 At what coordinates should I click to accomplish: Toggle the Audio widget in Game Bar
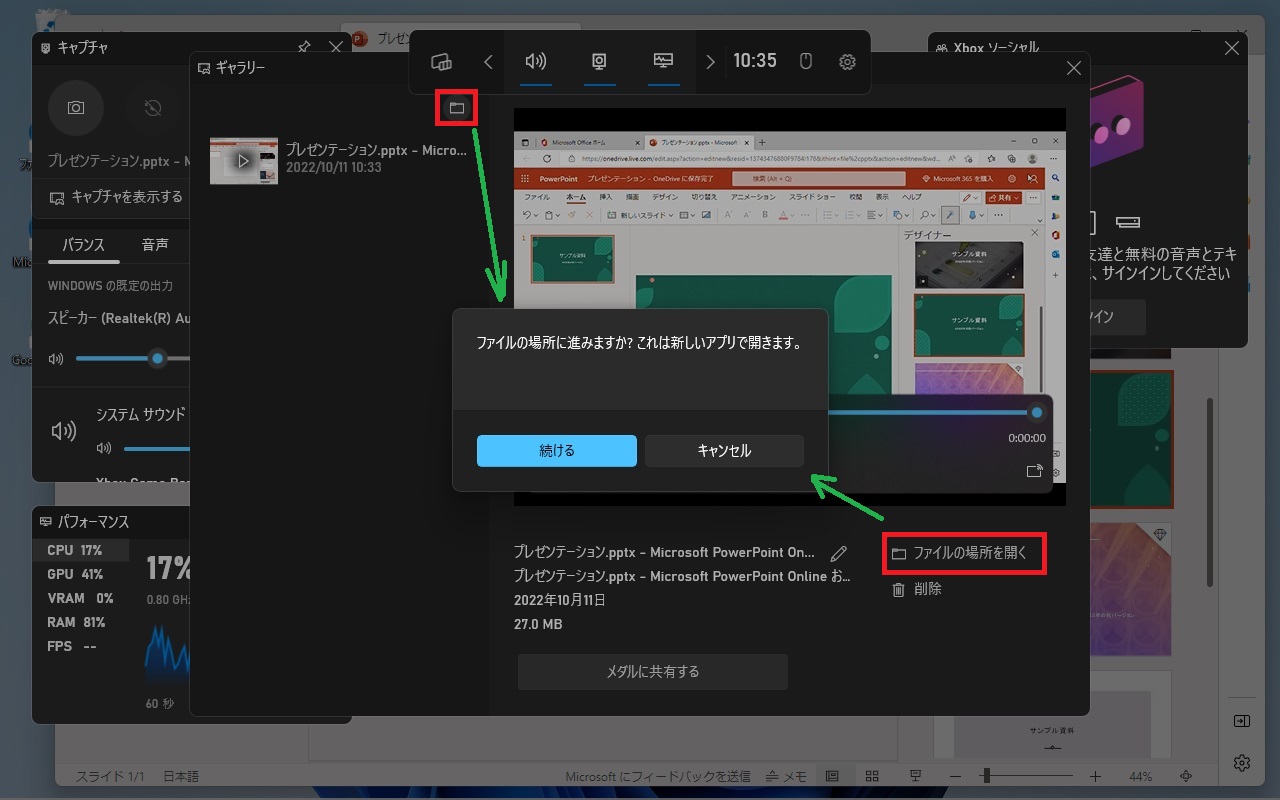coord(536,62)
